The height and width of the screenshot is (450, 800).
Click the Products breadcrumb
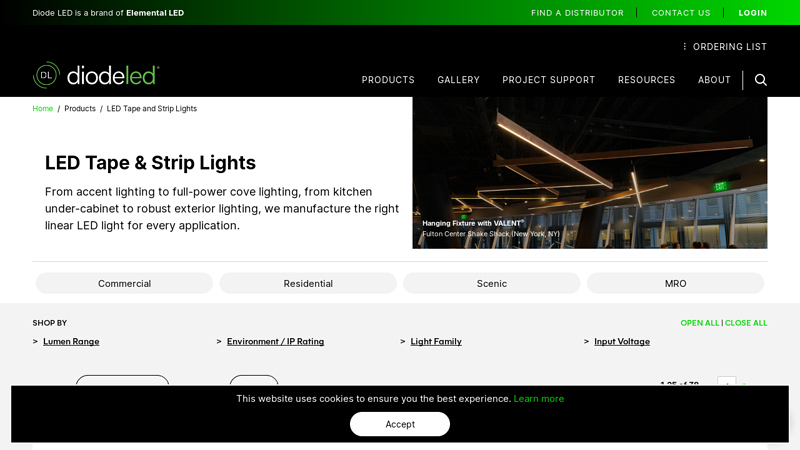tap(80, 109)
